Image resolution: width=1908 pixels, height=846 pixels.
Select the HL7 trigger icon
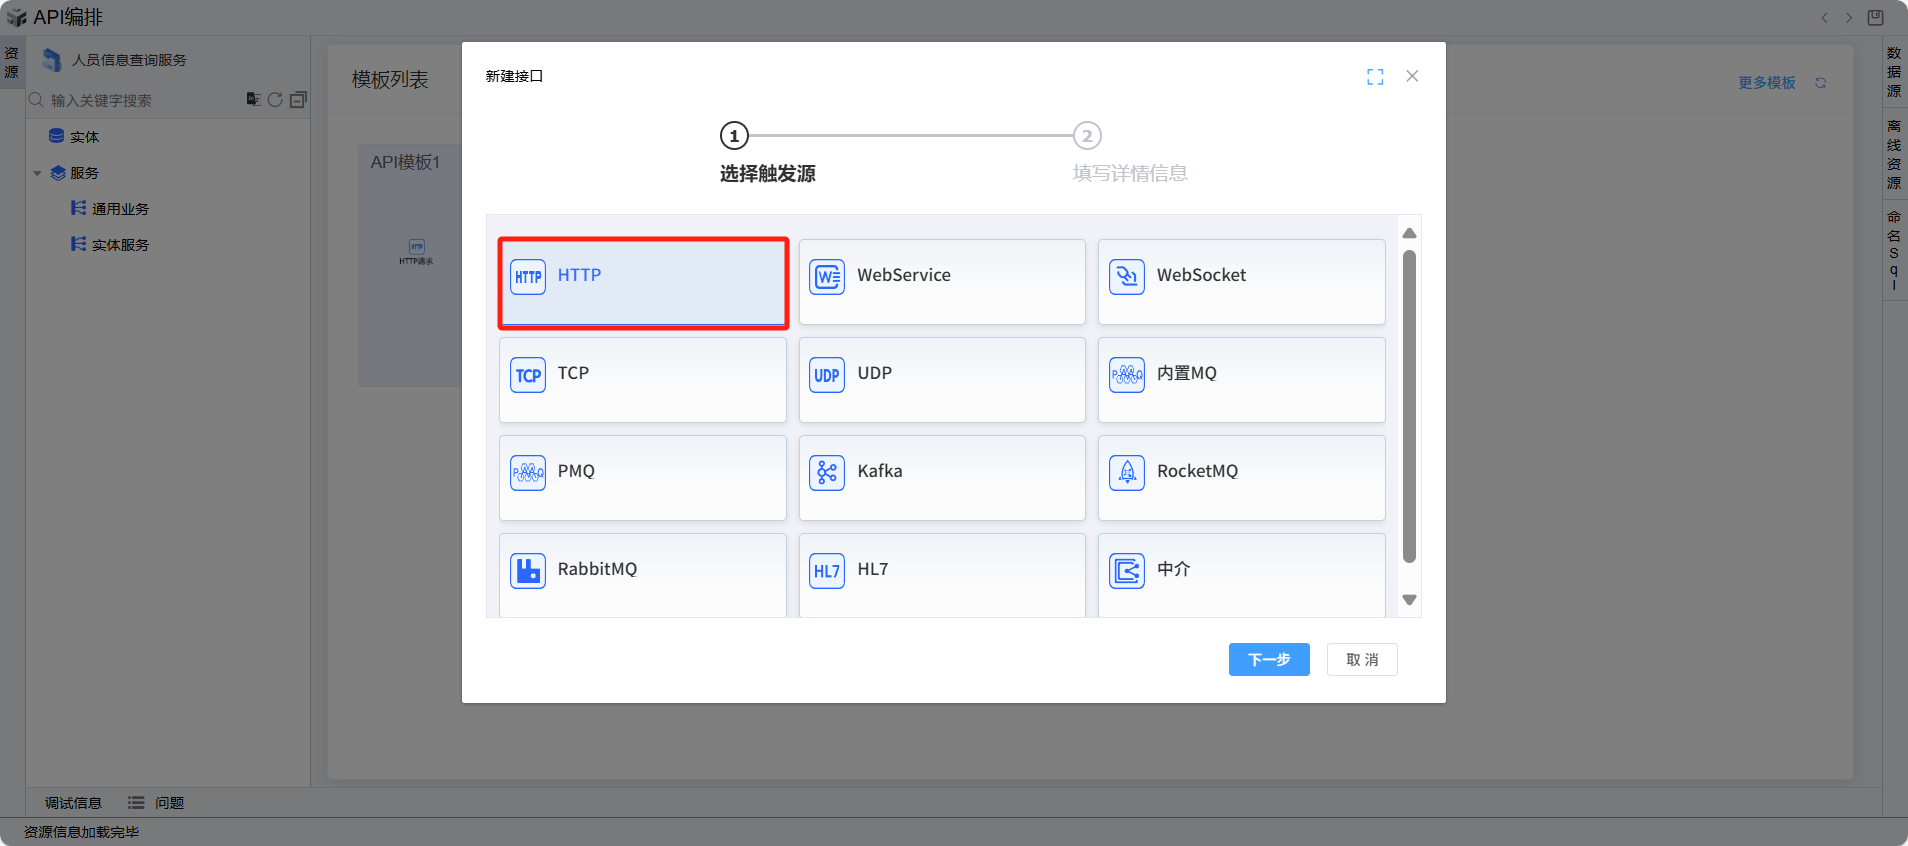[827, 570]
